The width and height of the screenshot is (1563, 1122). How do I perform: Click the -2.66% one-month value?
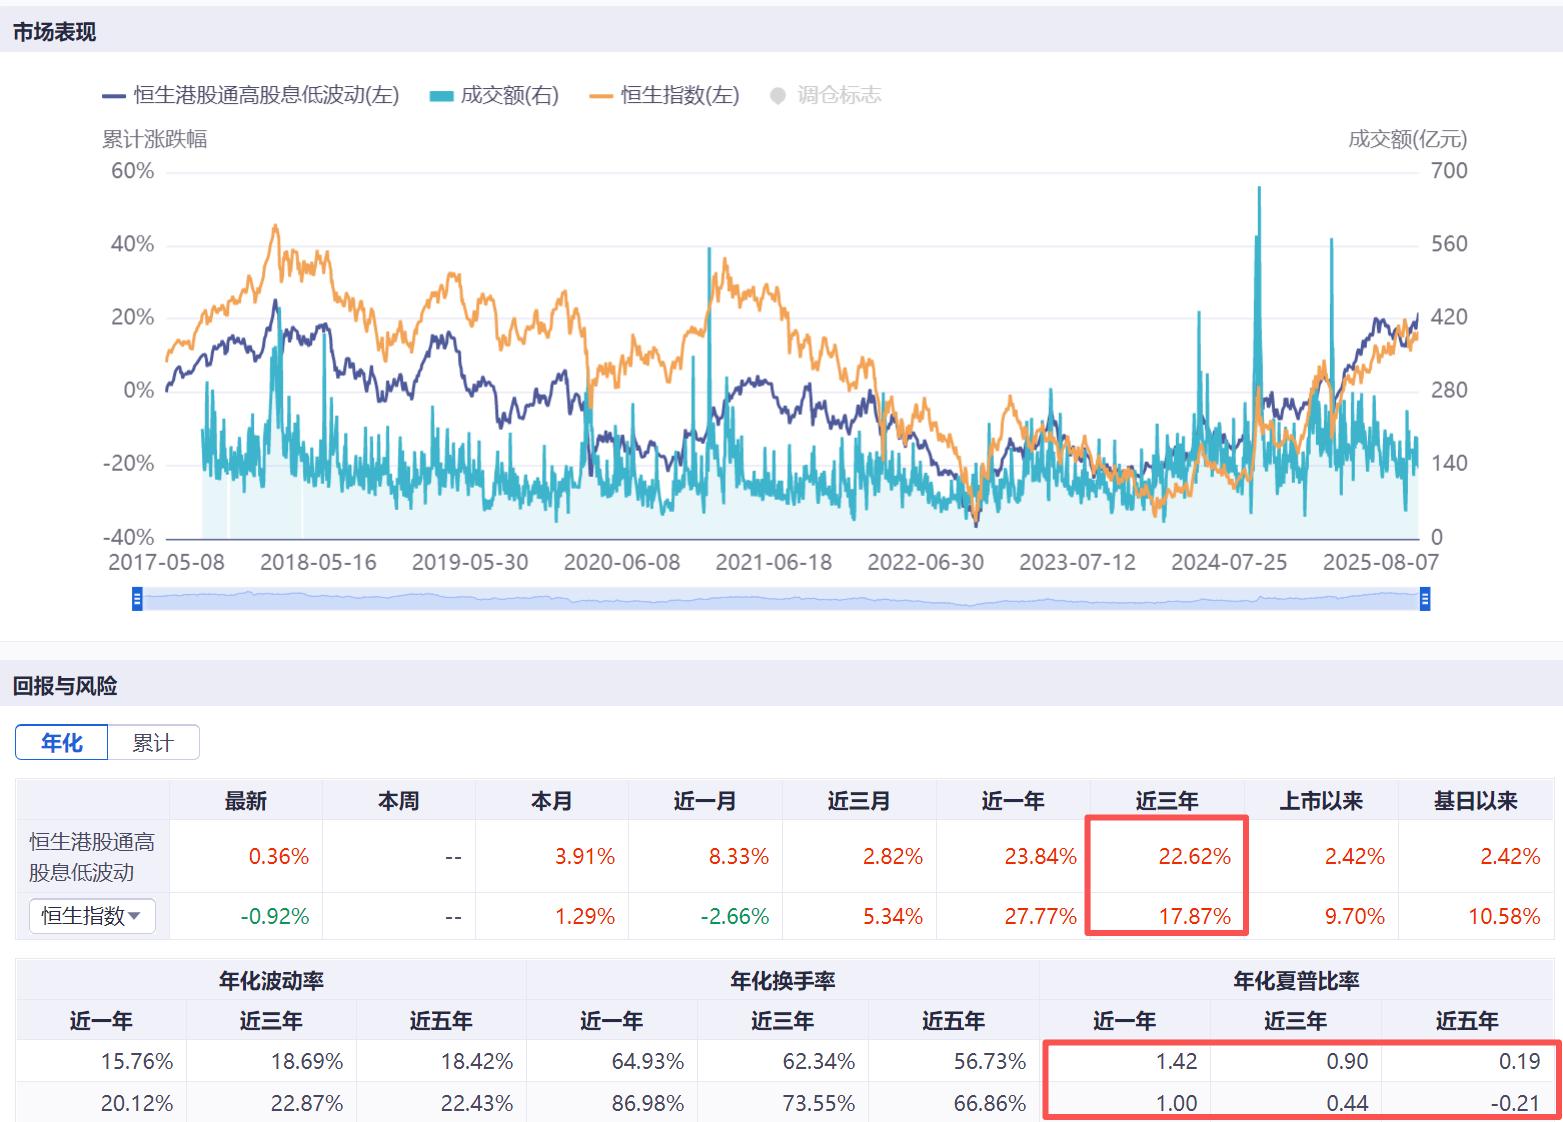(735, 916)
